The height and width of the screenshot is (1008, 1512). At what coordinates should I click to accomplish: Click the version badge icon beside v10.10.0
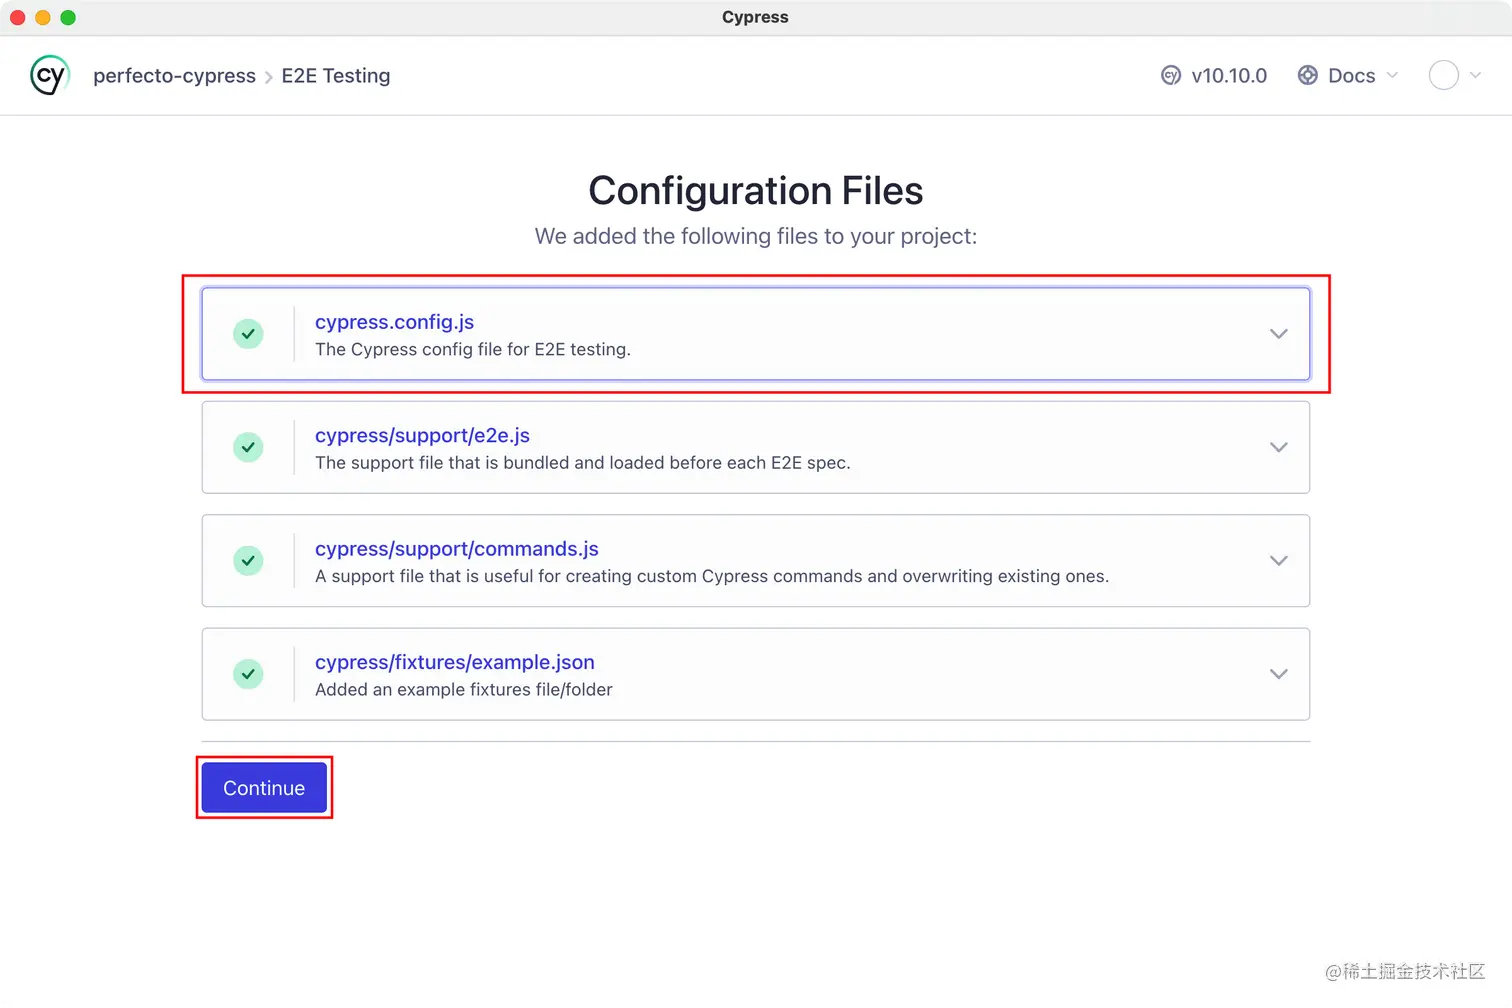(x=1171, y=76)
